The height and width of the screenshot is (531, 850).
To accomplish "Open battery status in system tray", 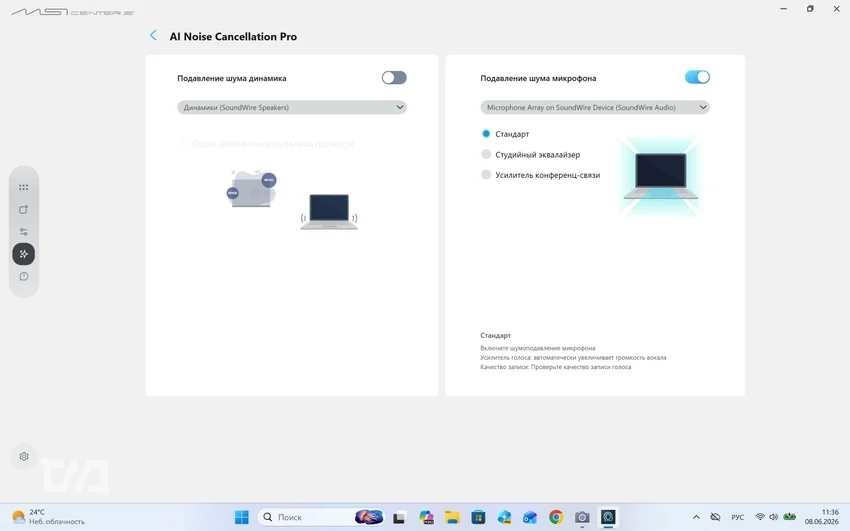I will [790, 517].
